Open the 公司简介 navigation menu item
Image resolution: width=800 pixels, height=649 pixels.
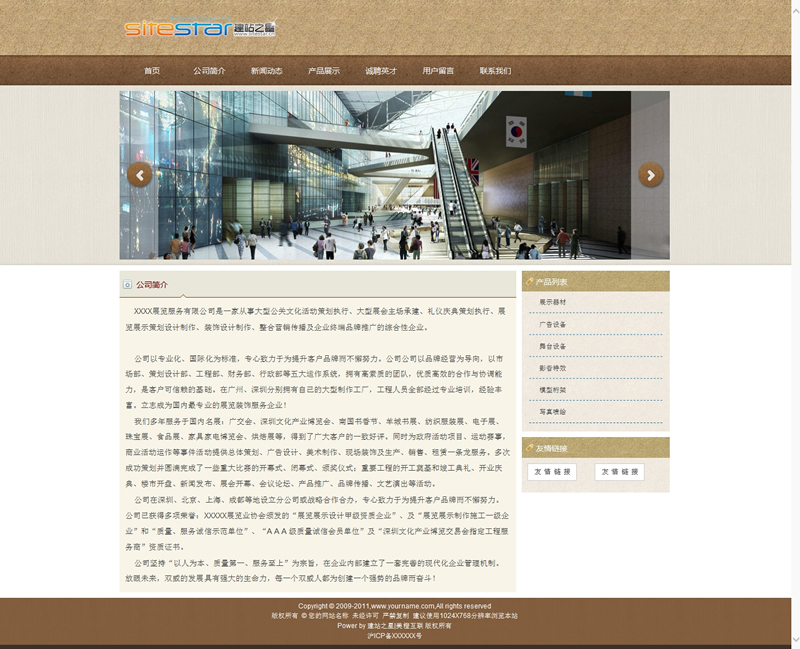pyautogui.click(x=209, y=71)
